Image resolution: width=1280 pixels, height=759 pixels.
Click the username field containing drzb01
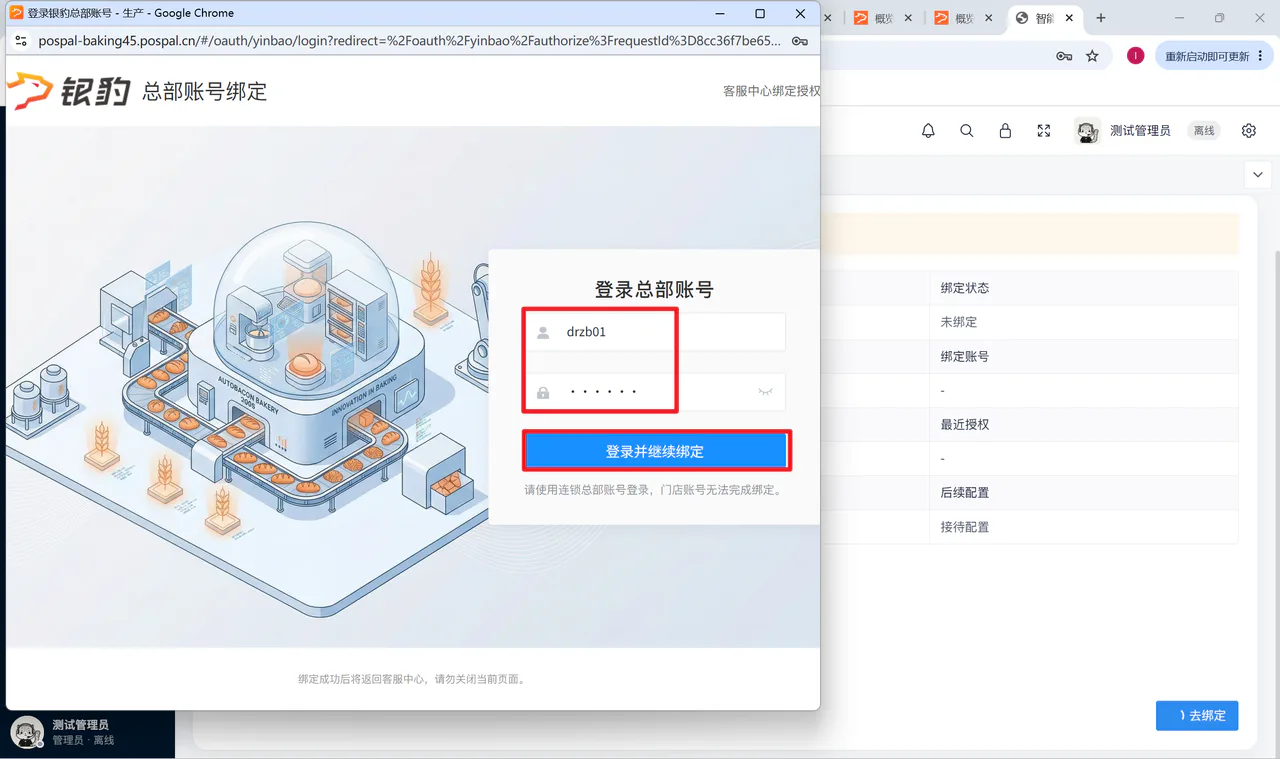click(654, 332)
